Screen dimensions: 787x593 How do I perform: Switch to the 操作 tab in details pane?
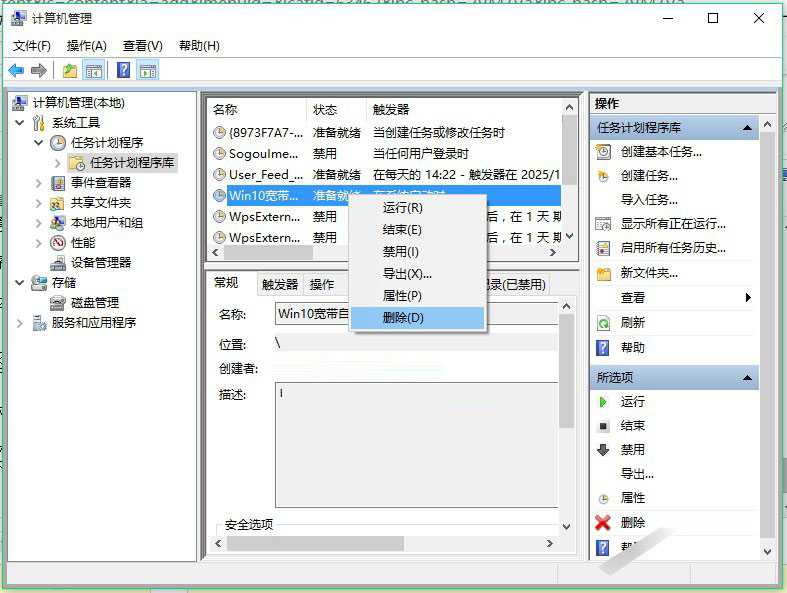(x=322, y=285)
